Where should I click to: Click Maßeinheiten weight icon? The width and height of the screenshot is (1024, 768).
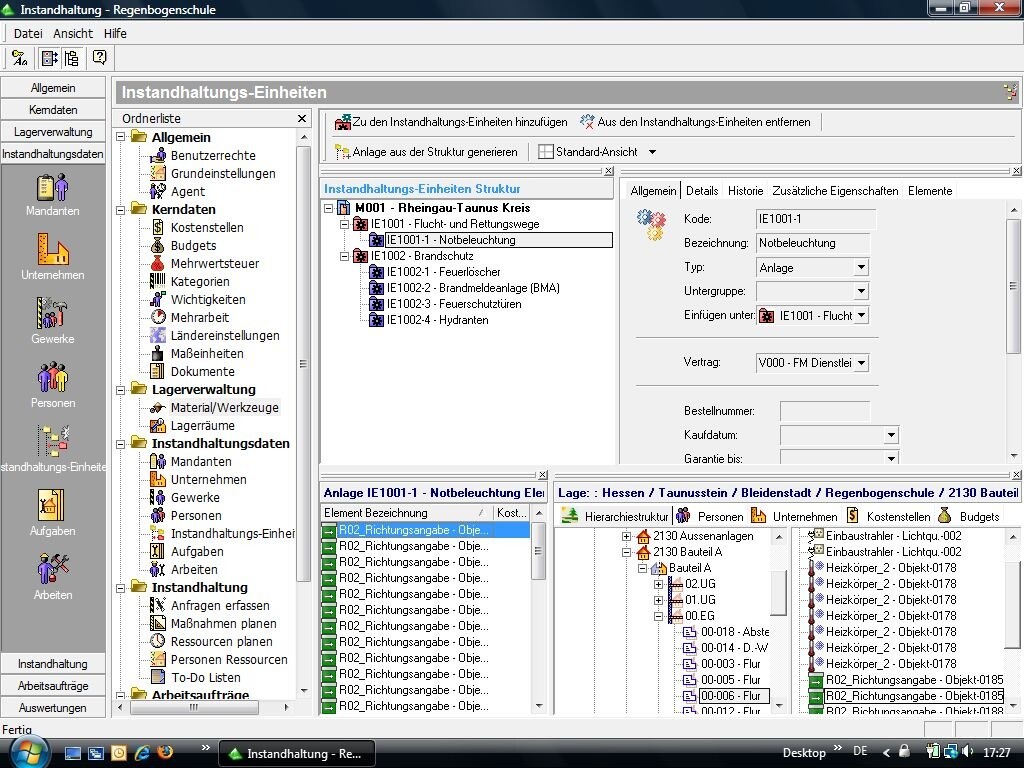158,353
